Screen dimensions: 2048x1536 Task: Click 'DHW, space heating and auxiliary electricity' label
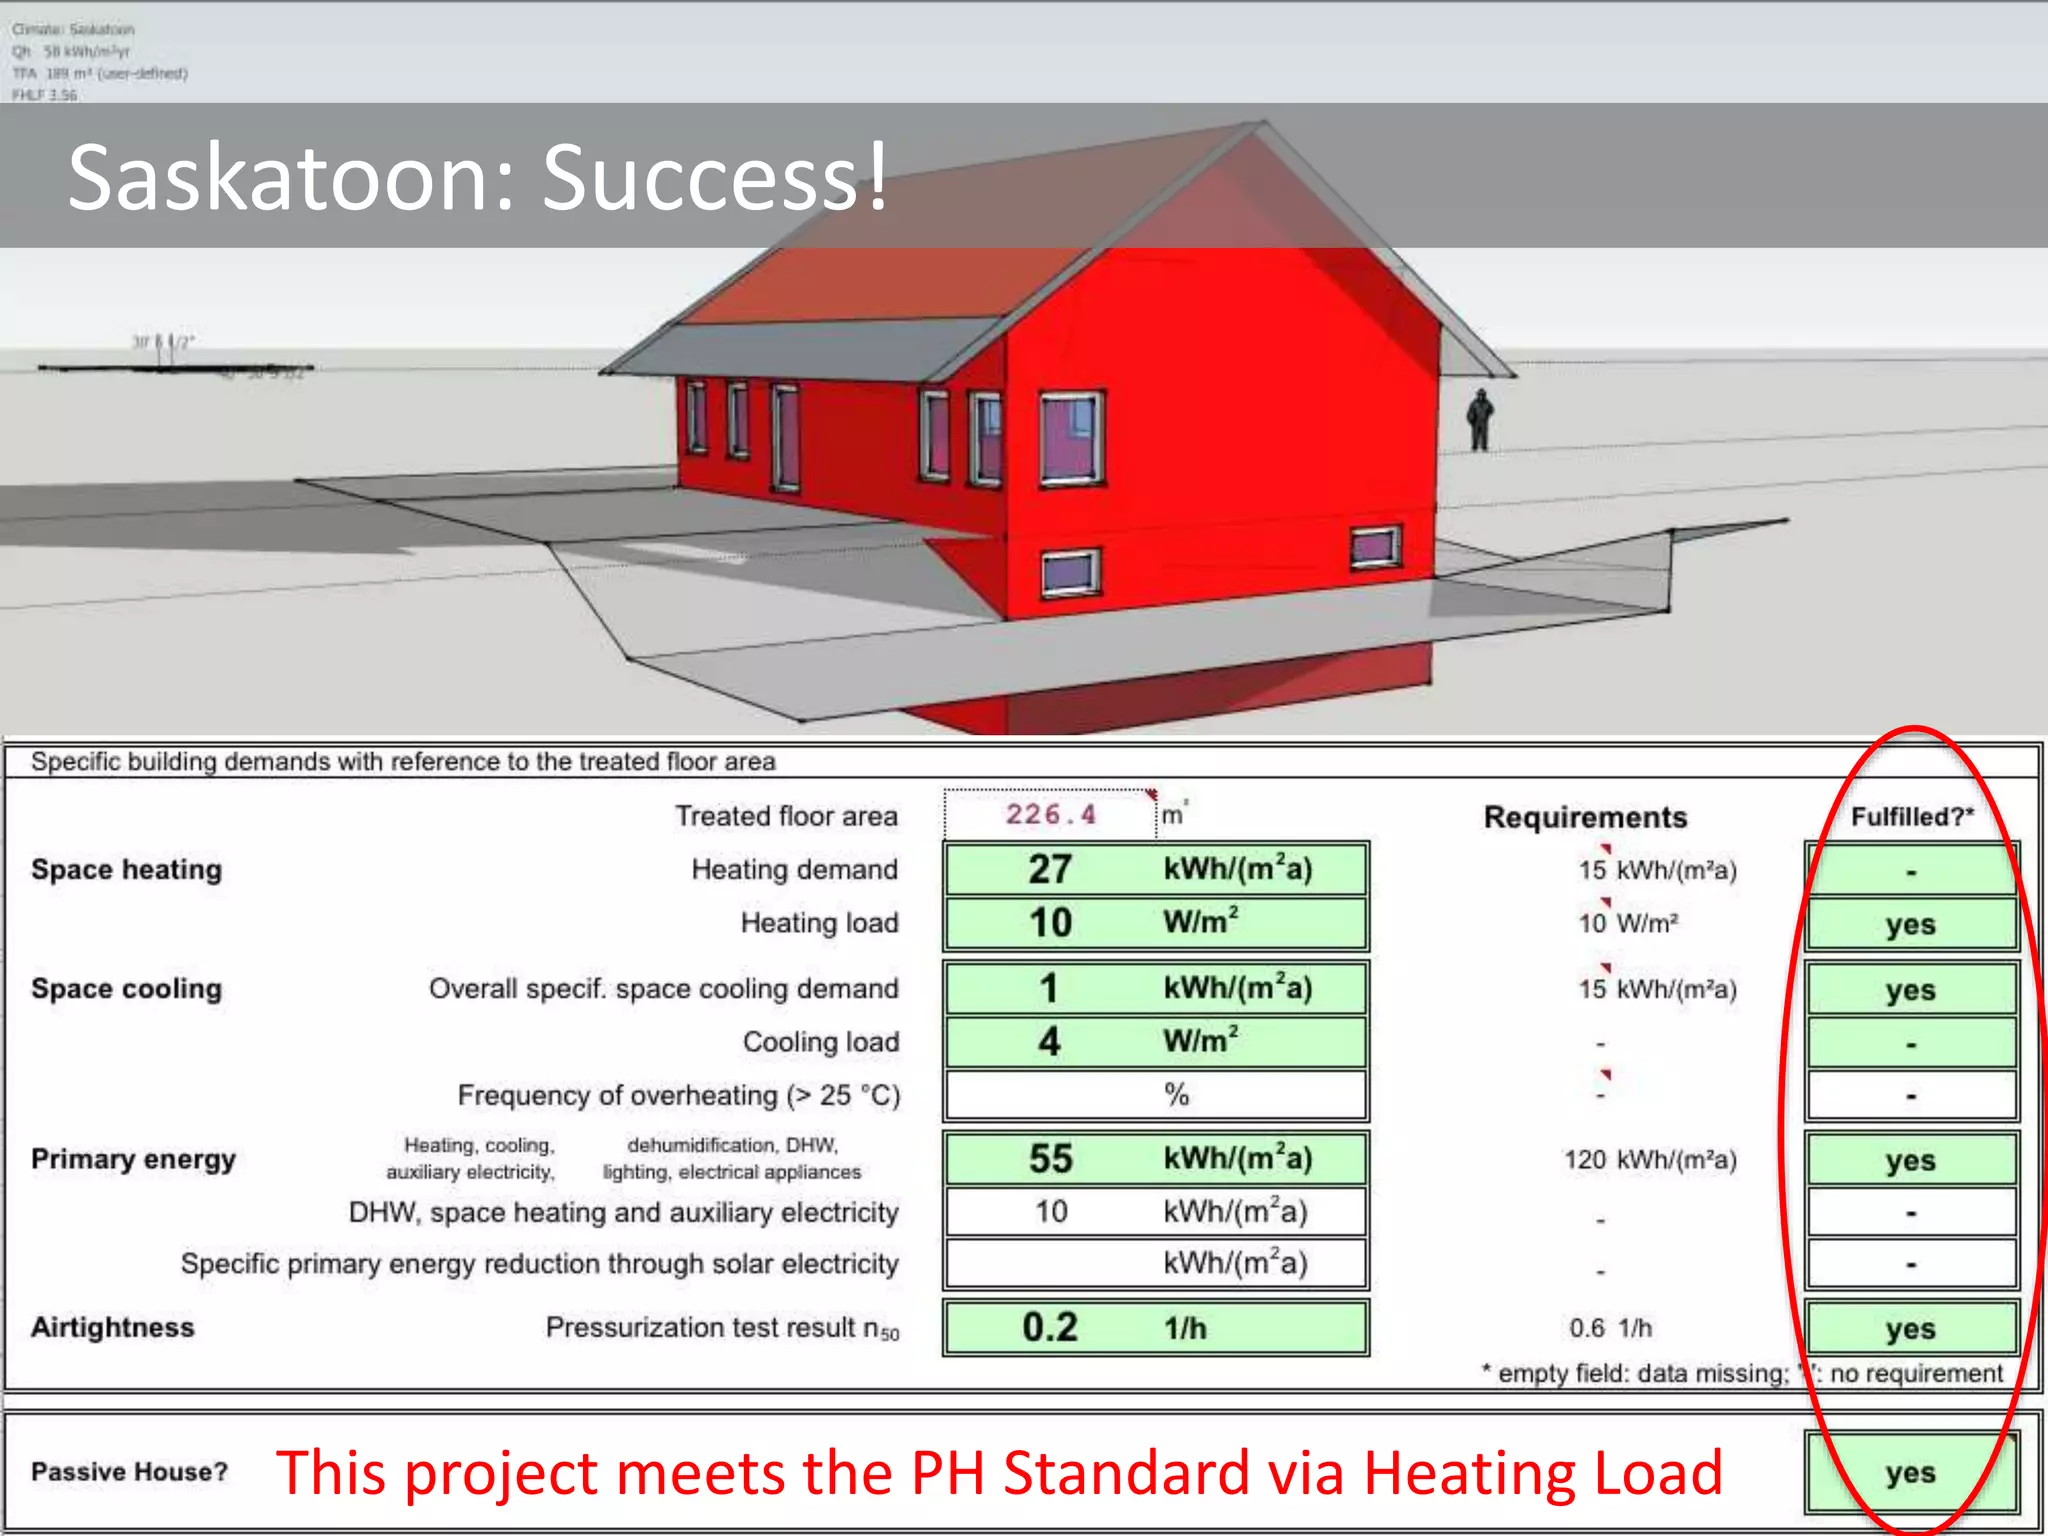pyautogui.click(x=623, y=1213)
